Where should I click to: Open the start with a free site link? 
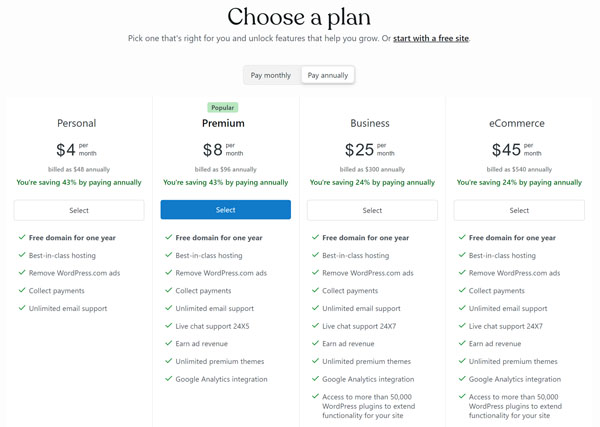point(431,38)
